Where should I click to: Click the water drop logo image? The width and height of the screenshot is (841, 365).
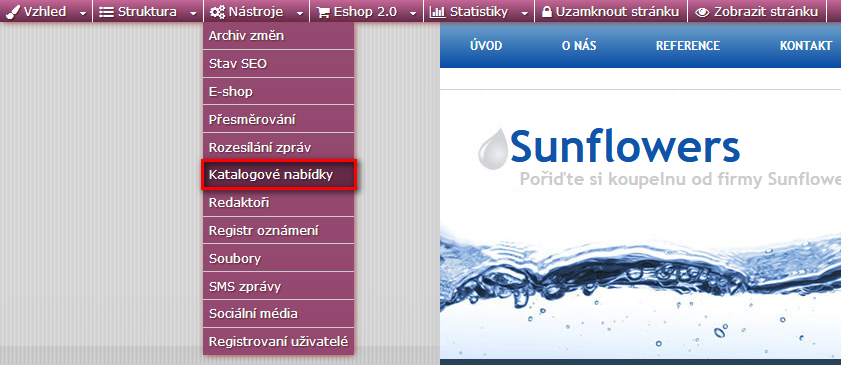[x=492, y=148]
